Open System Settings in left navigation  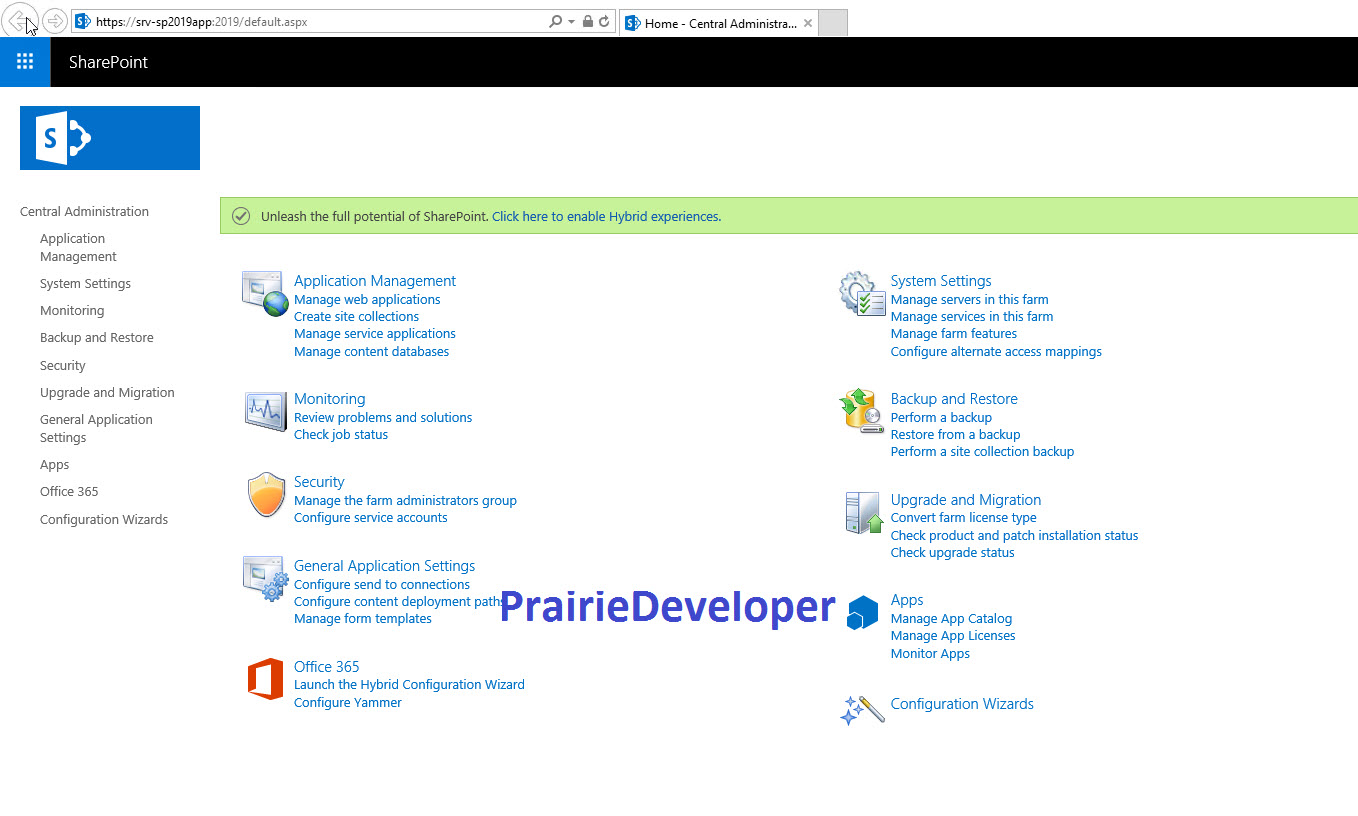(85, 284)
